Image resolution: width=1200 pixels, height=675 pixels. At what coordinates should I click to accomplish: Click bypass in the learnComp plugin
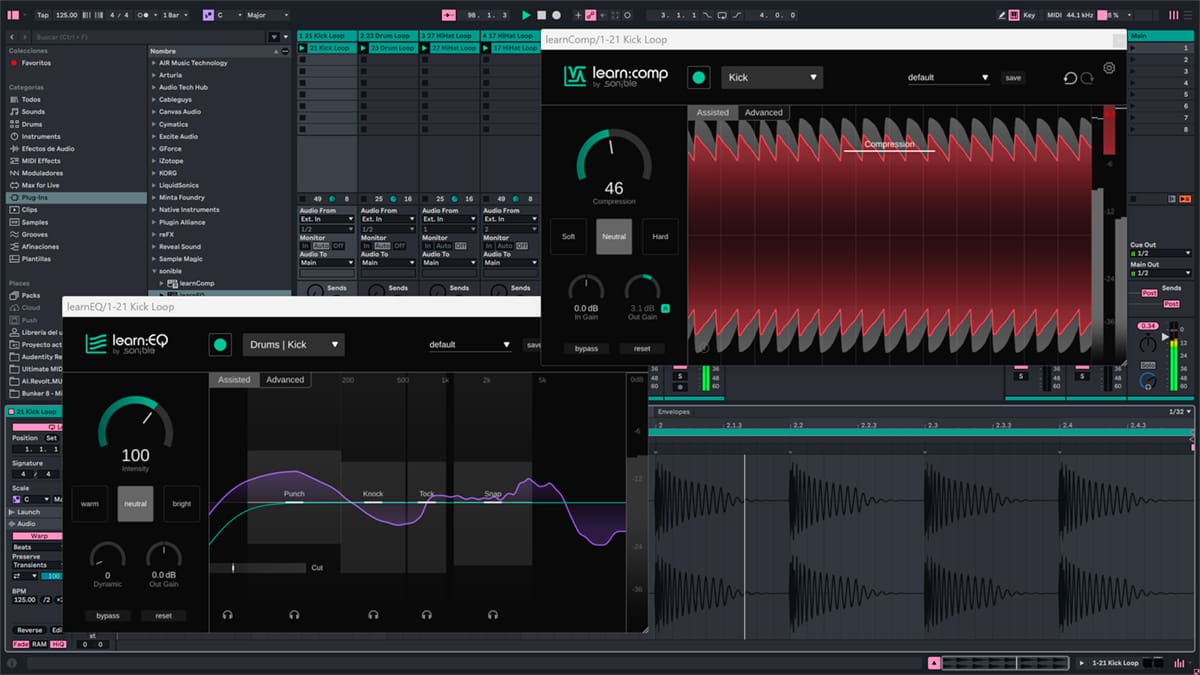click(586, 349)
